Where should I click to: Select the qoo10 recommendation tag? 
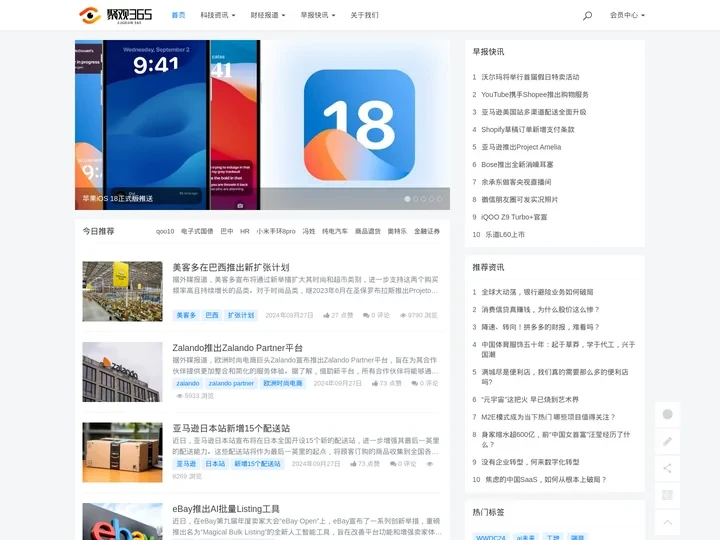coord(165,231)
